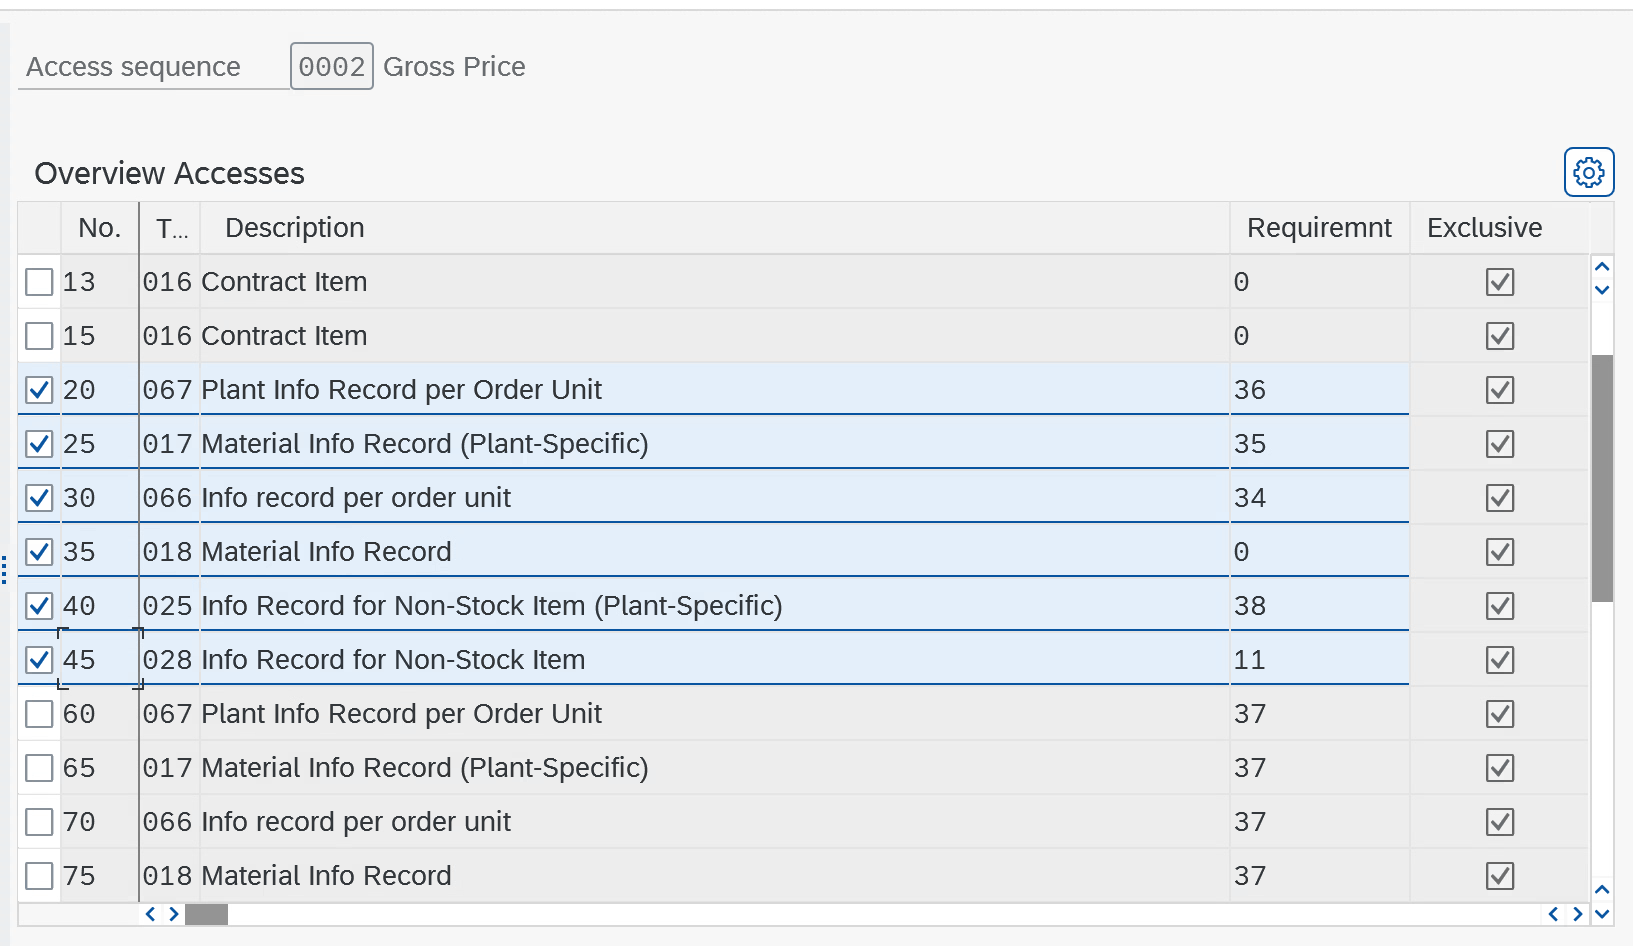
Task: Click the right arrow beside the horizontal scrollbar thumb
Action: (174, 914)
